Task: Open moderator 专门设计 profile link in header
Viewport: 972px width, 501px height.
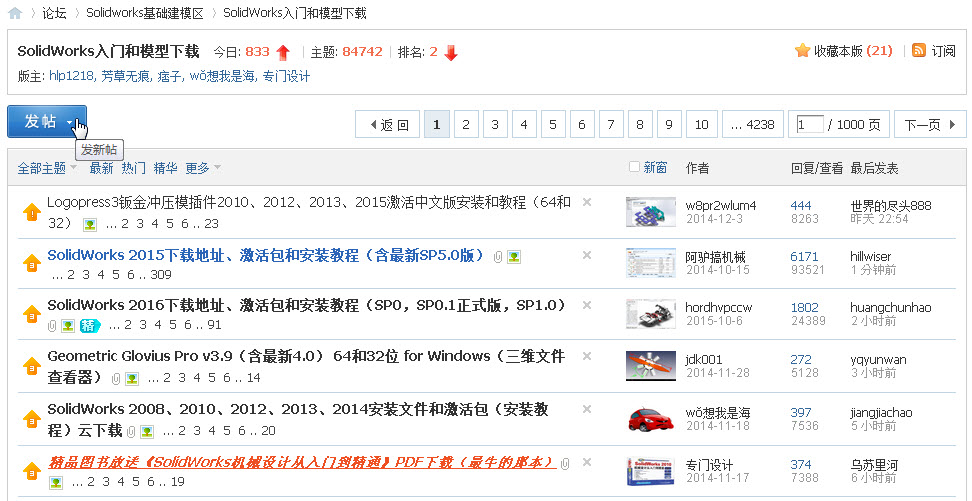Action: point(286,76)
